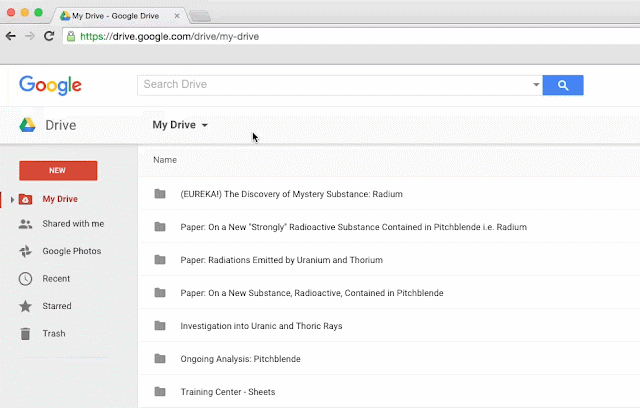Click folder icon of 'Substance, Radioactive, Contained' paper
This screenshot has width=640, height=408.
click(160, 293)
